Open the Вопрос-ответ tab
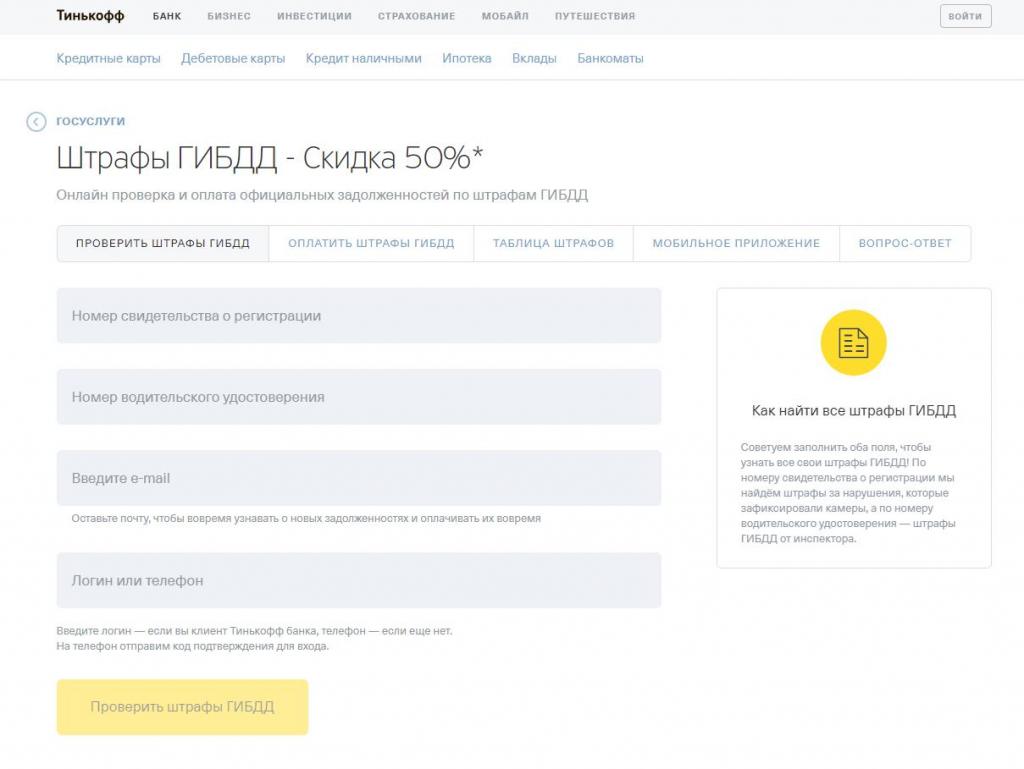This screenshot has height=769, width=1024. 904,243
